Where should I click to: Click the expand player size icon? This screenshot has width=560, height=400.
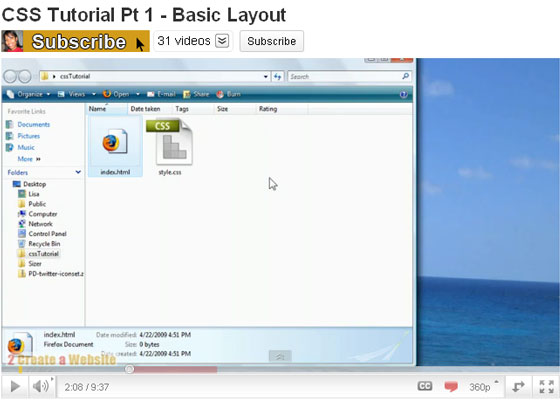[518, 386]
